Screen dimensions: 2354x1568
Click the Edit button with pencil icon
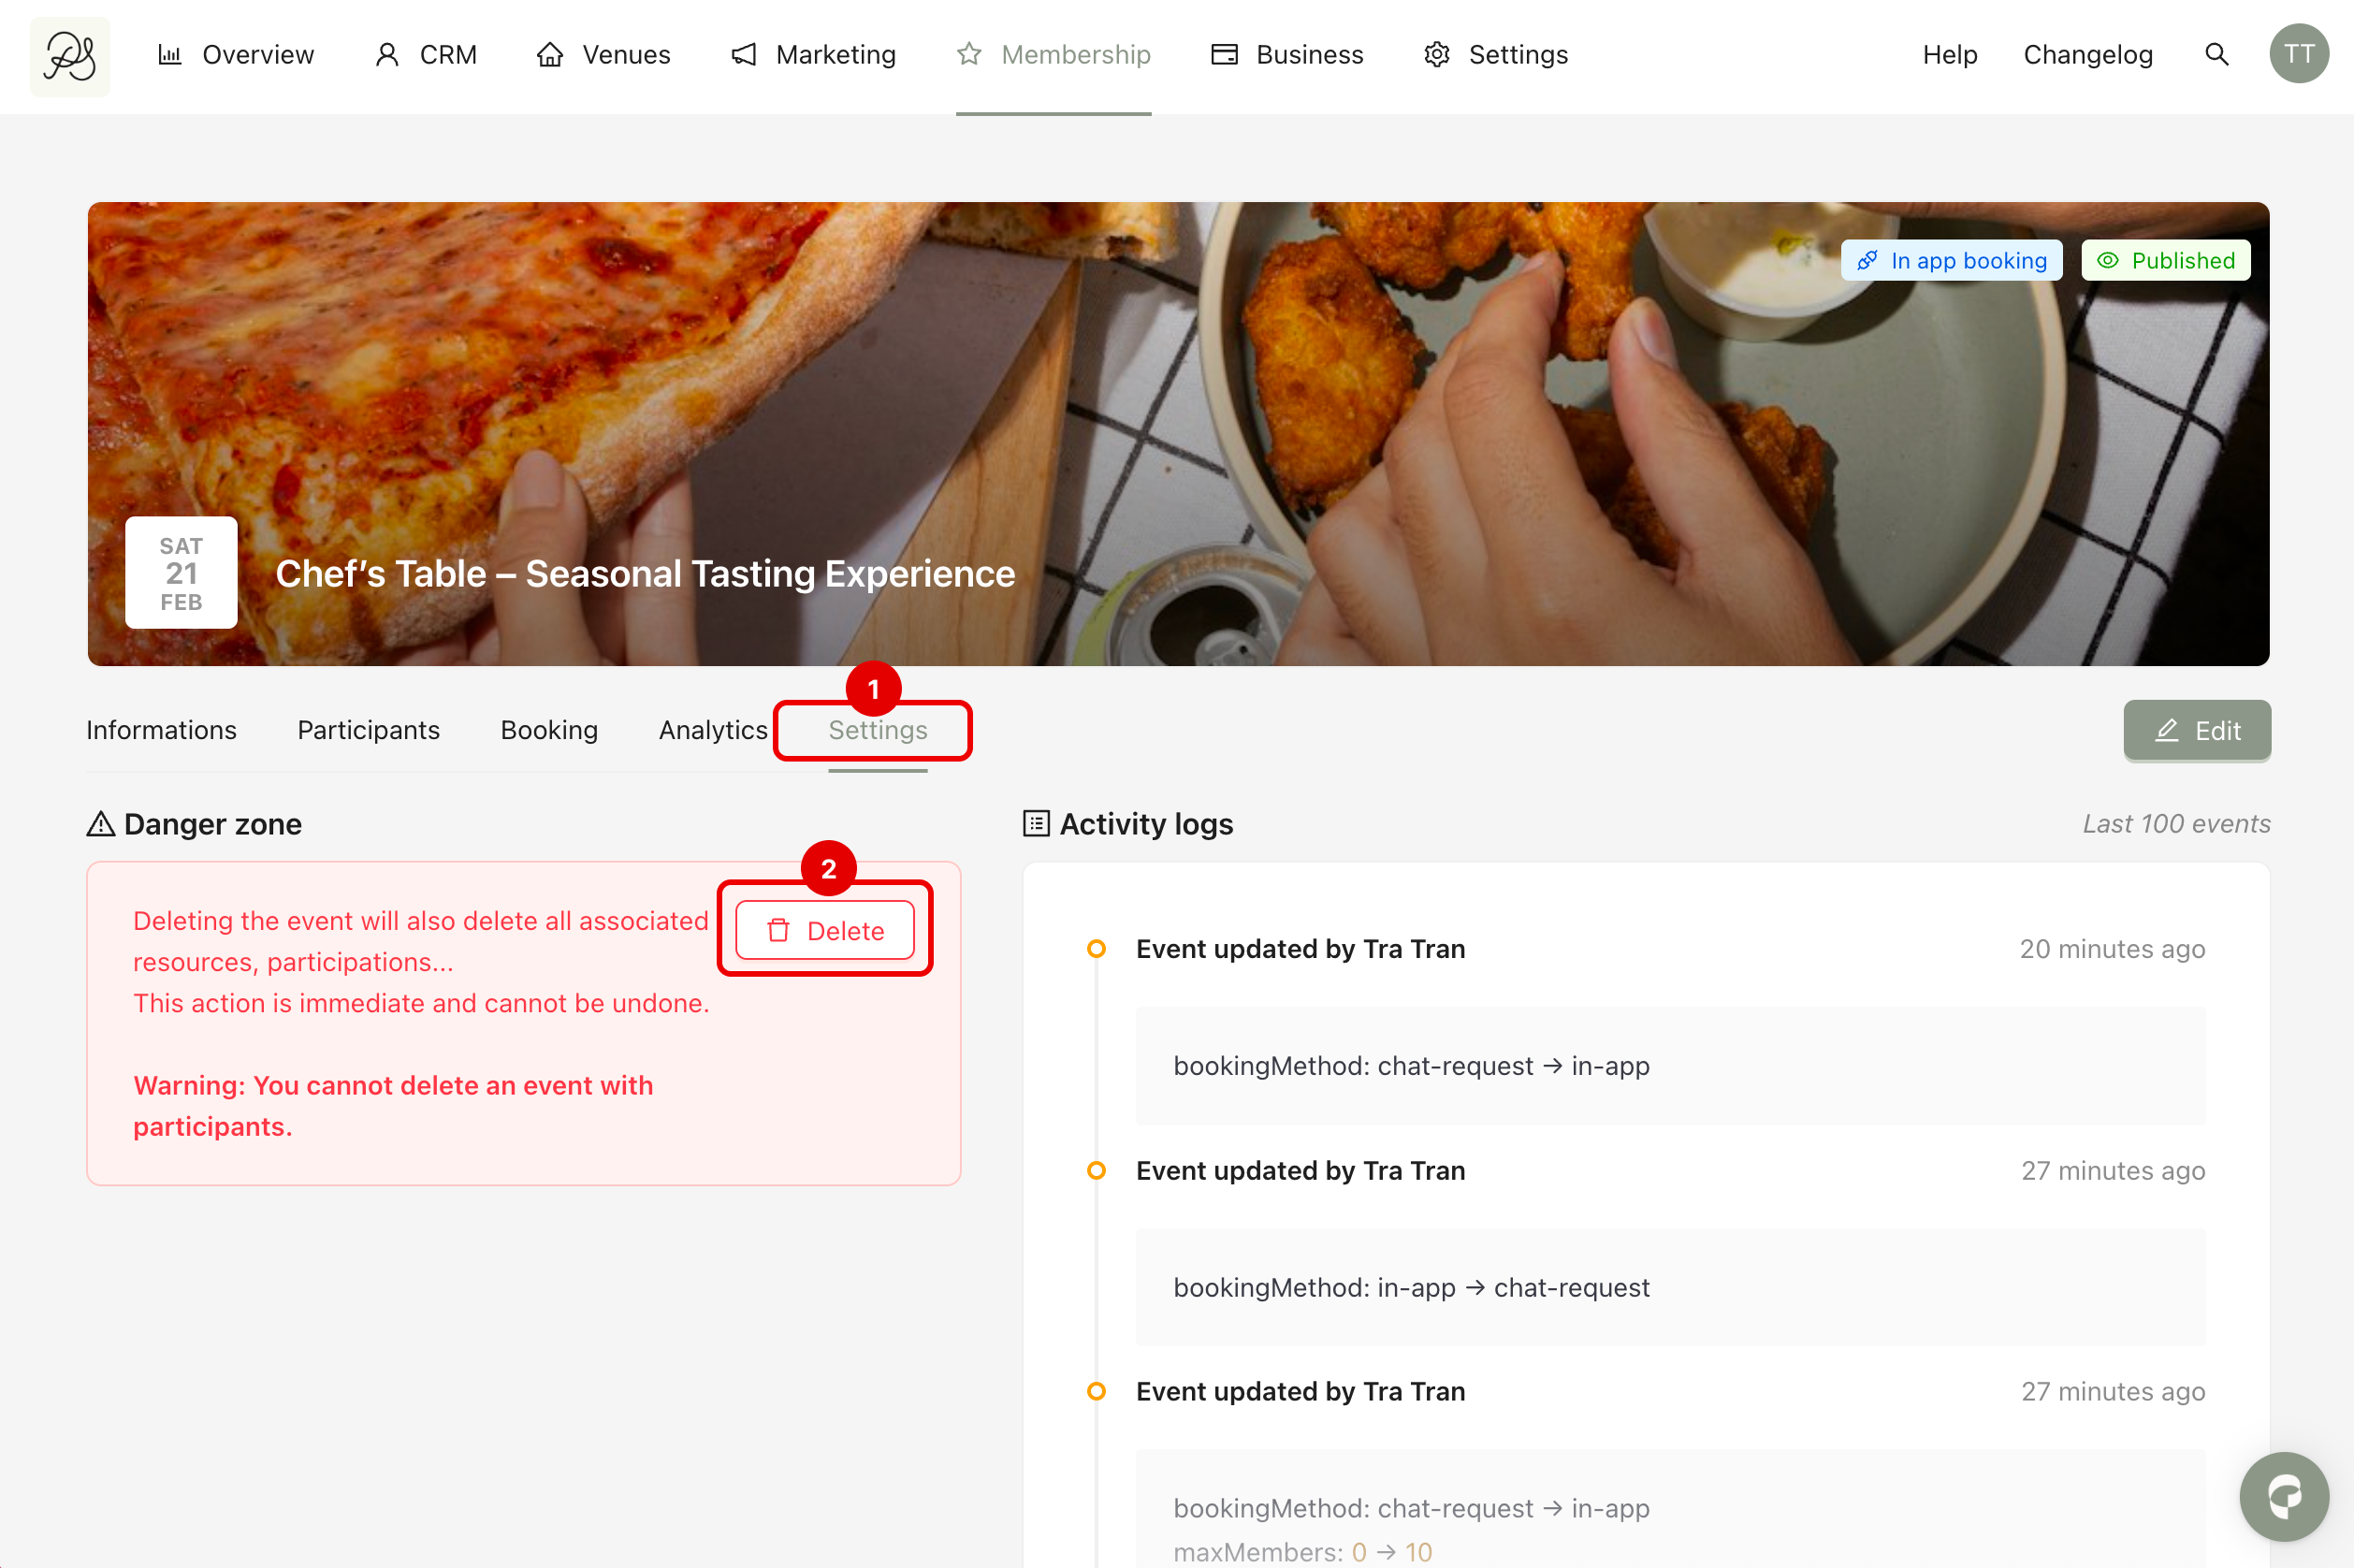point(2197,730)
